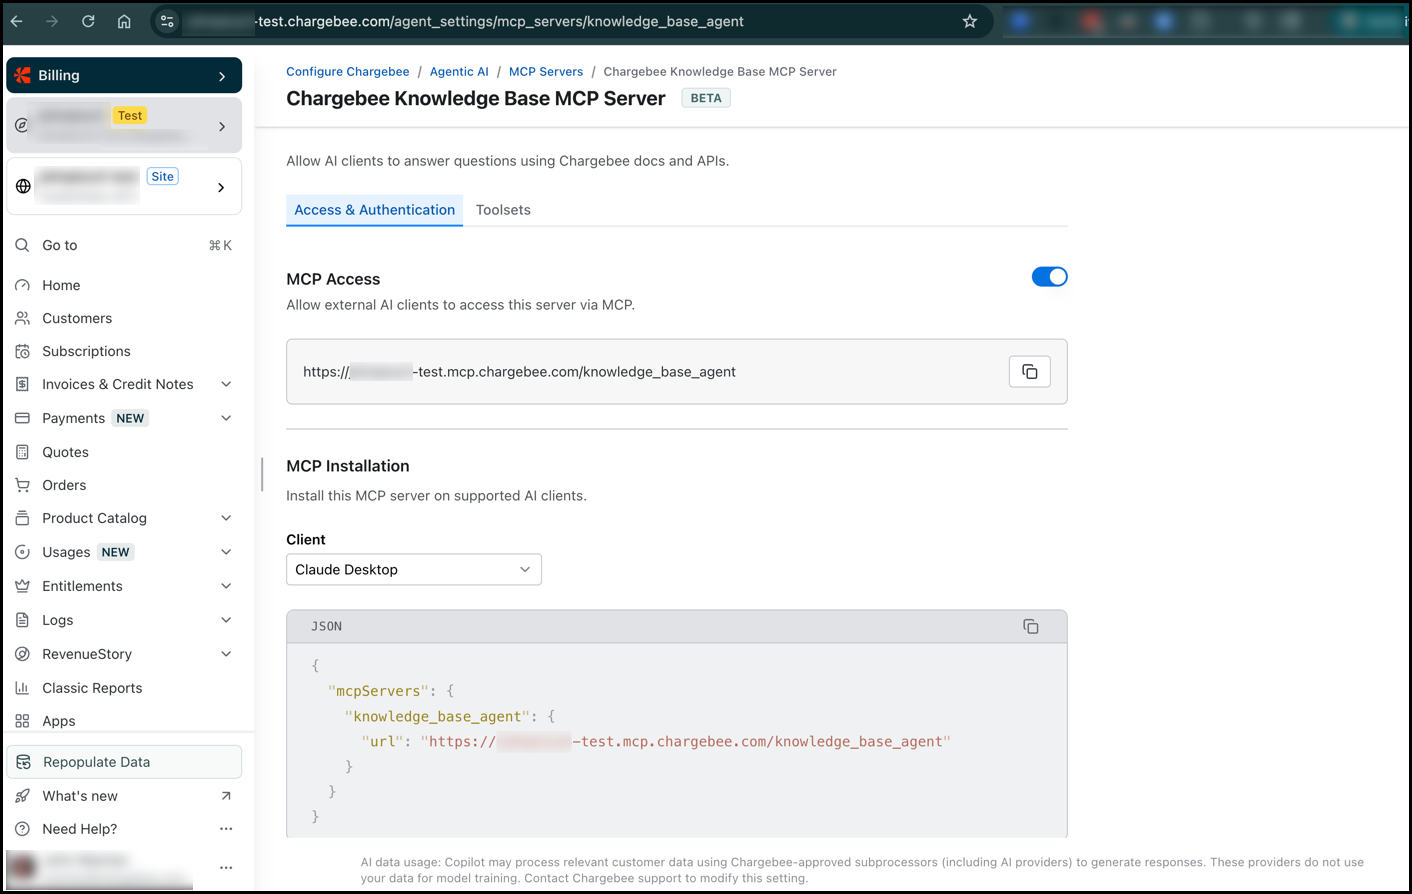1412x894 pixels.
Task: Click the BETA badge beside title
Action: [x=706, y=98]
